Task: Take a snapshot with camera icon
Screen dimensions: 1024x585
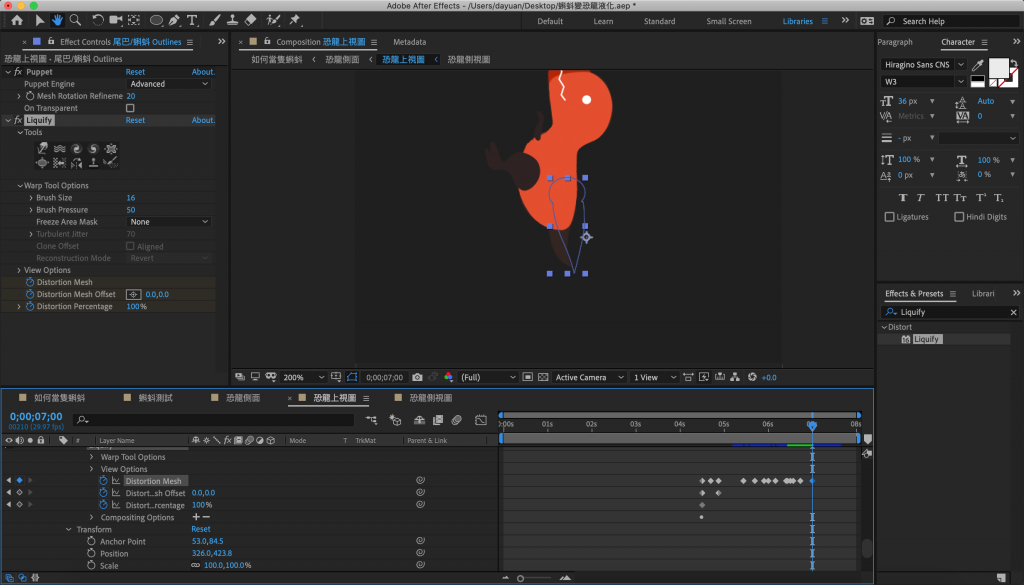Action: [417, 377]
